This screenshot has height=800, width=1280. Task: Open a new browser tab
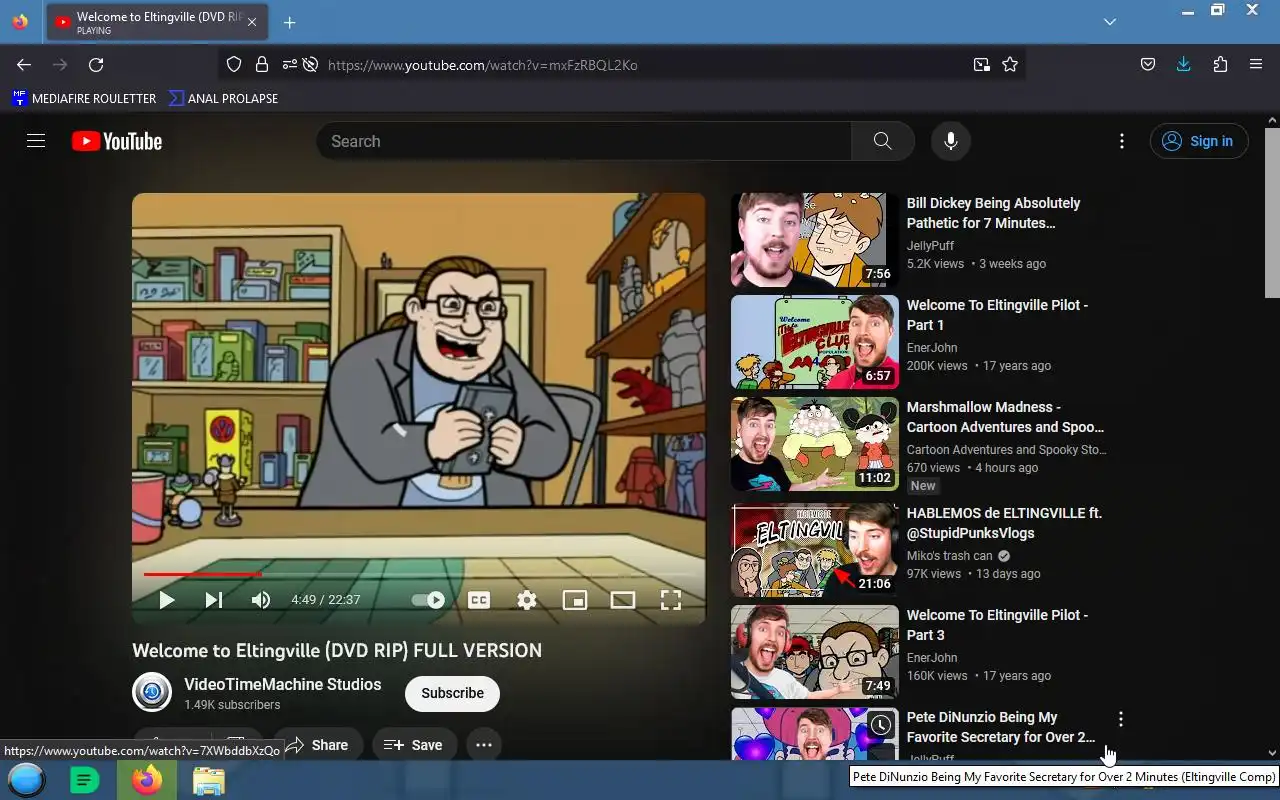289,22
